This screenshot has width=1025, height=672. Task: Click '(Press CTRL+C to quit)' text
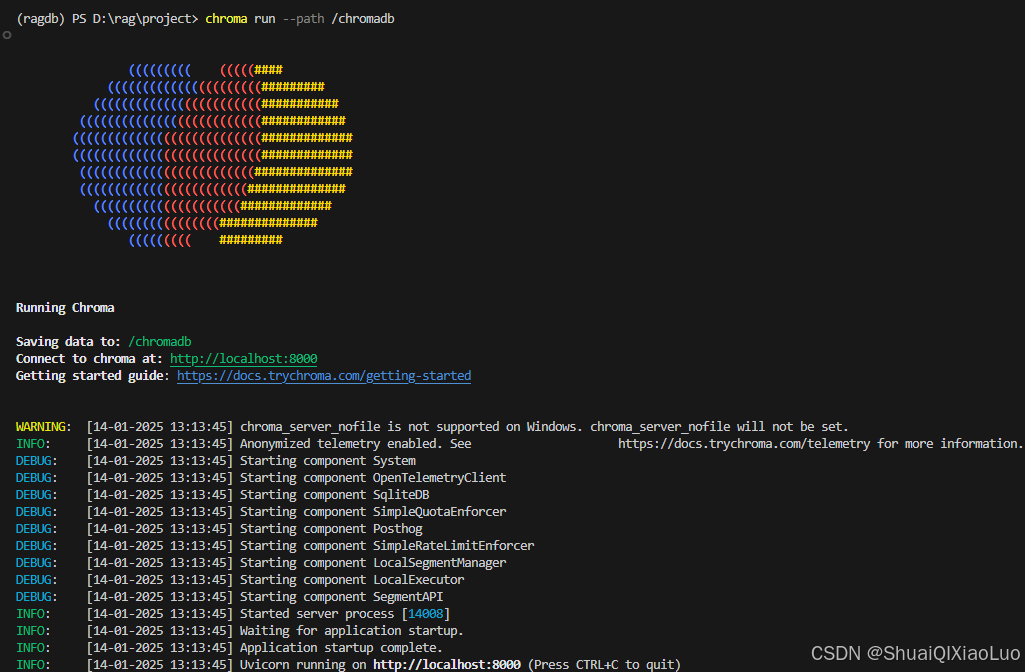(604, 664)
